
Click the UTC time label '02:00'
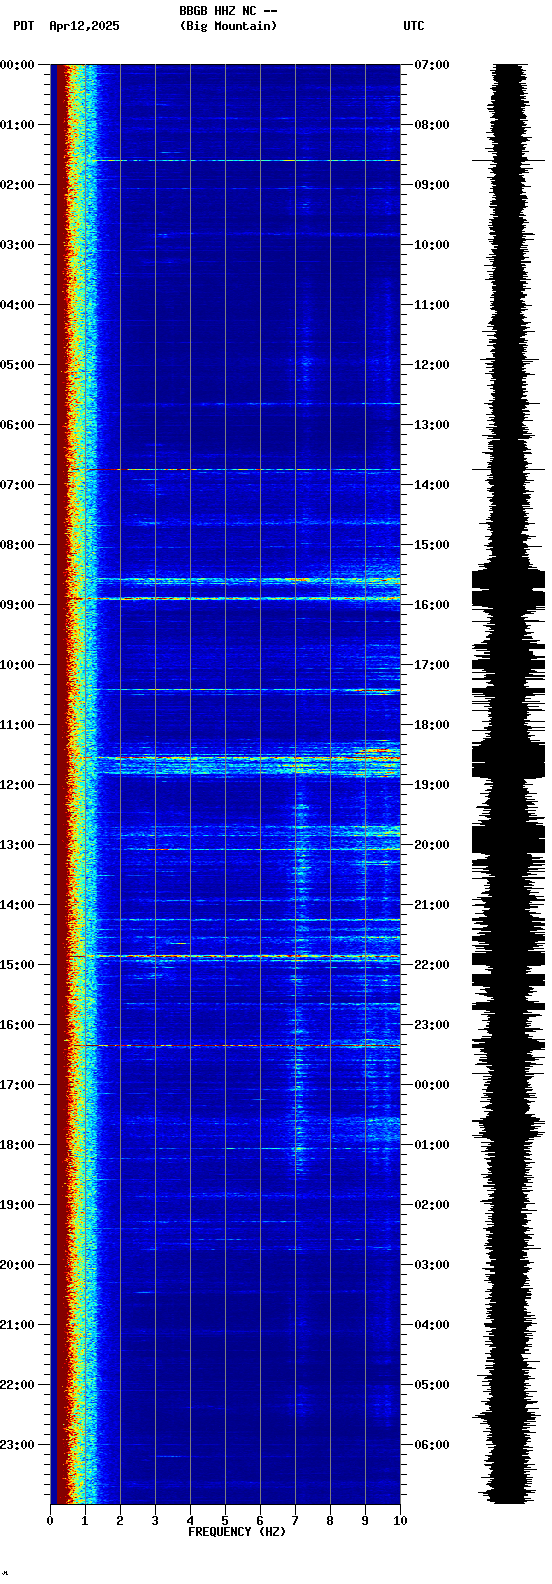(432, 1205)
